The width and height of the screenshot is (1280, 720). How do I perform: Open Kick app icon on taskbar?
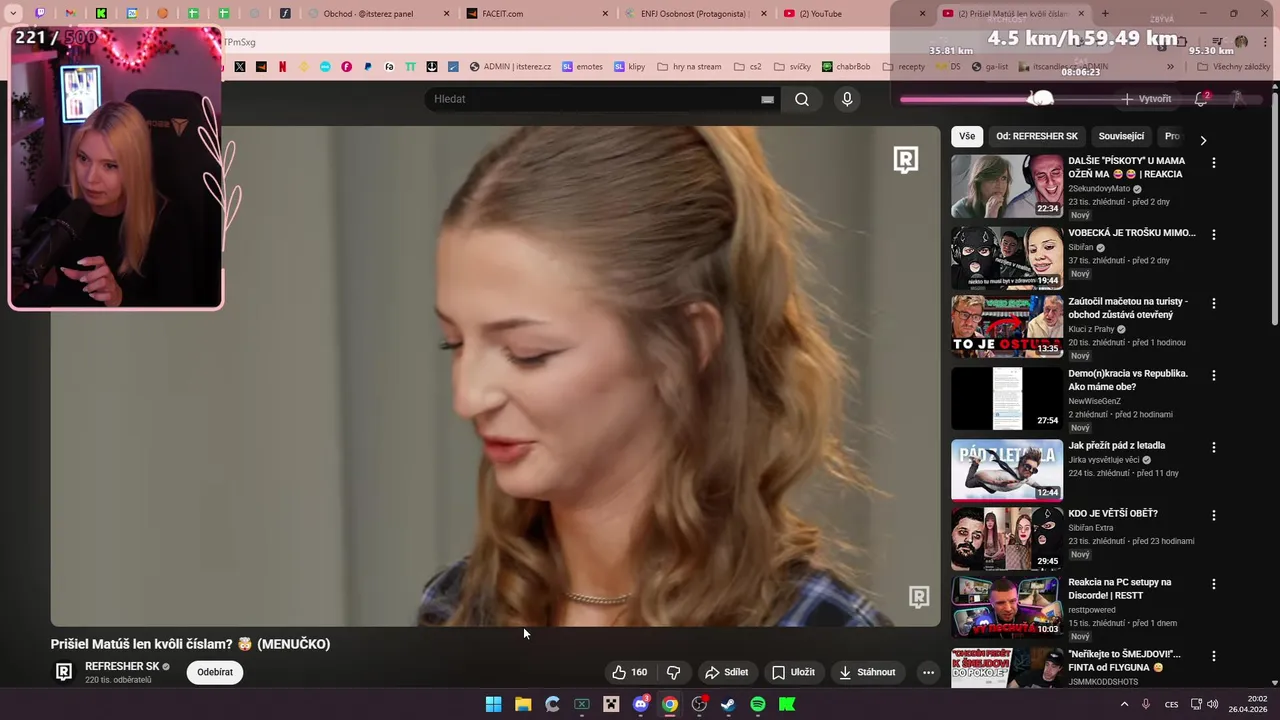(787, 704)
